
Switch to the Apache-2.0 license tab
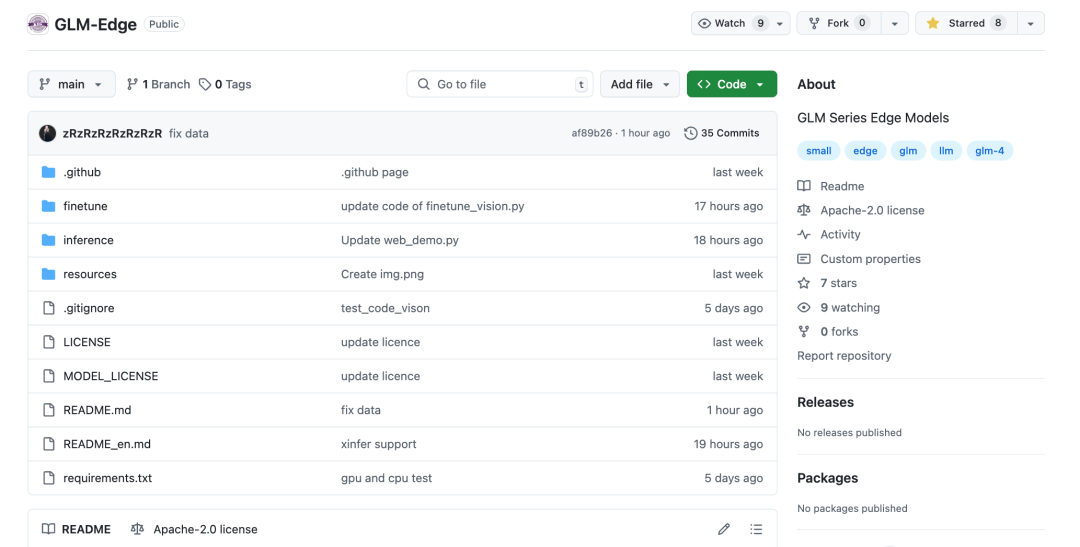coord(194,529)
